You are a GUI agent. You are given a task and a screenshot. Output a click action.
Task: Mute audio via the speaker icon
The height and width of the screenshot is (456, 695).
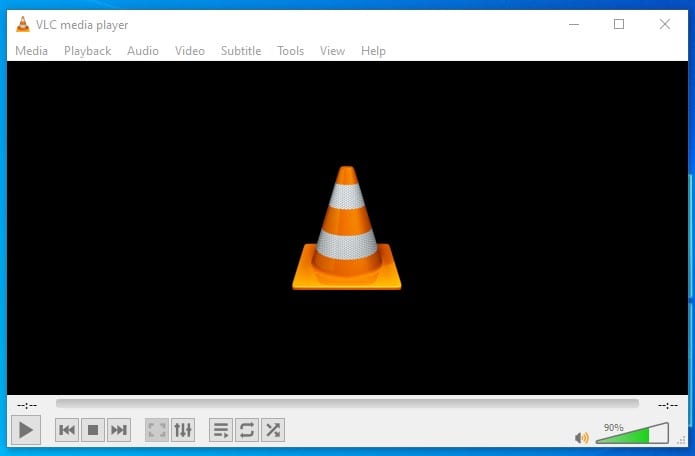(x=581, y=438)
